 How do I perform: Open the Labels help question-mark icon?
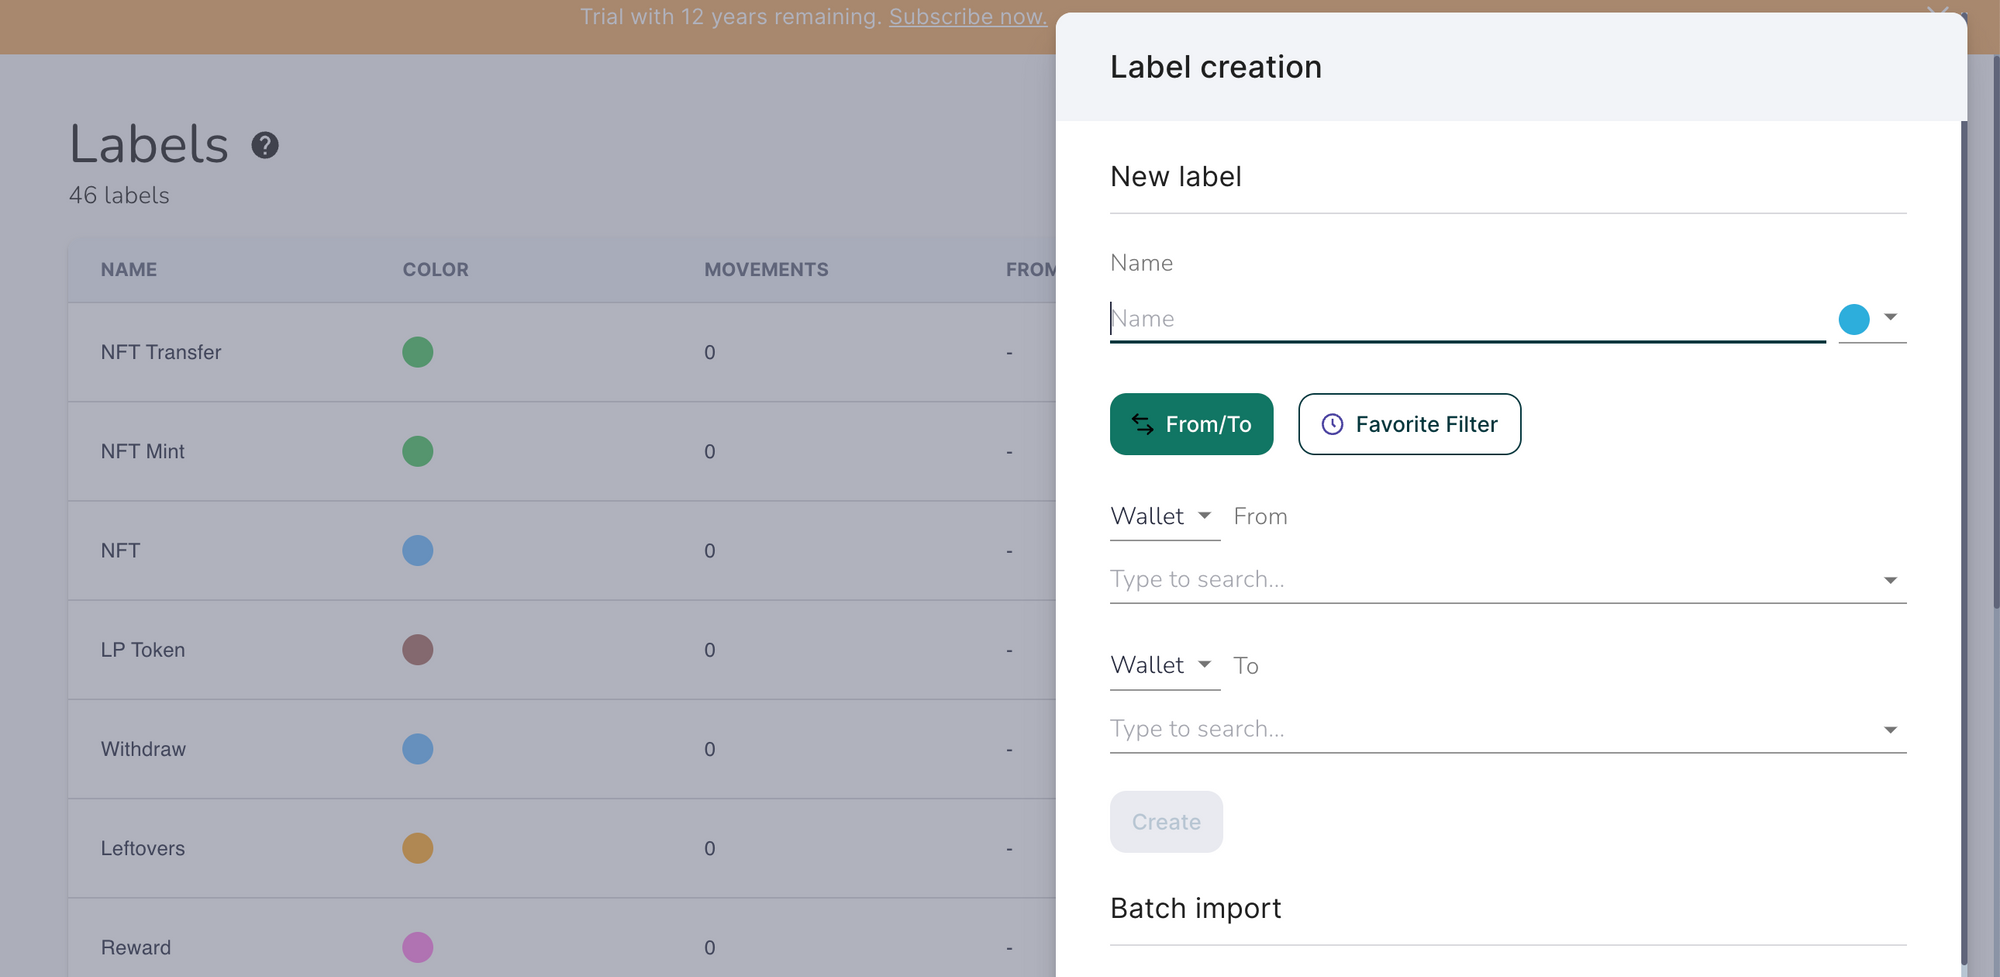tap(265, 146)
